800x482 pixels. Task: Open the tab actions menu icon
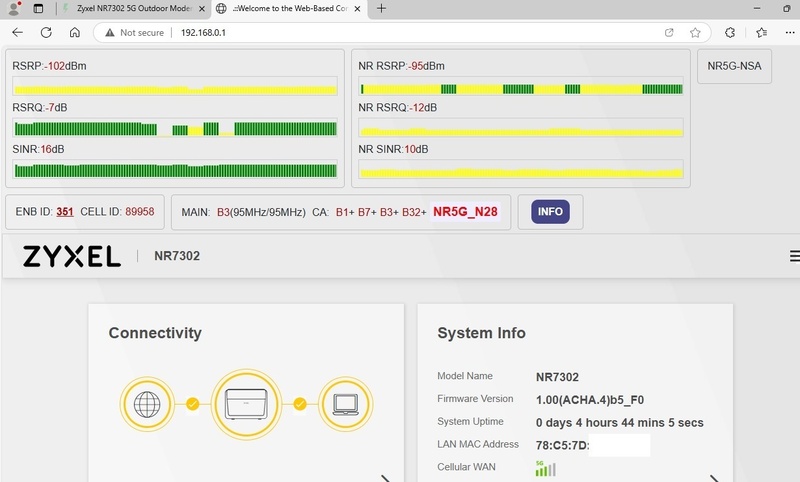coord(38,8)
